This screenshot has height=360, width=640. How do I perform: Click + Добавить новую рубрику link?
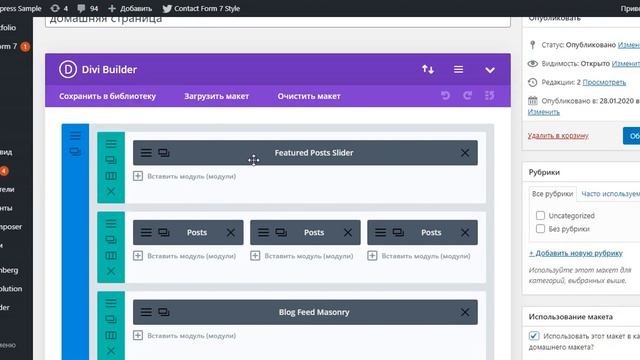(576, 253)
